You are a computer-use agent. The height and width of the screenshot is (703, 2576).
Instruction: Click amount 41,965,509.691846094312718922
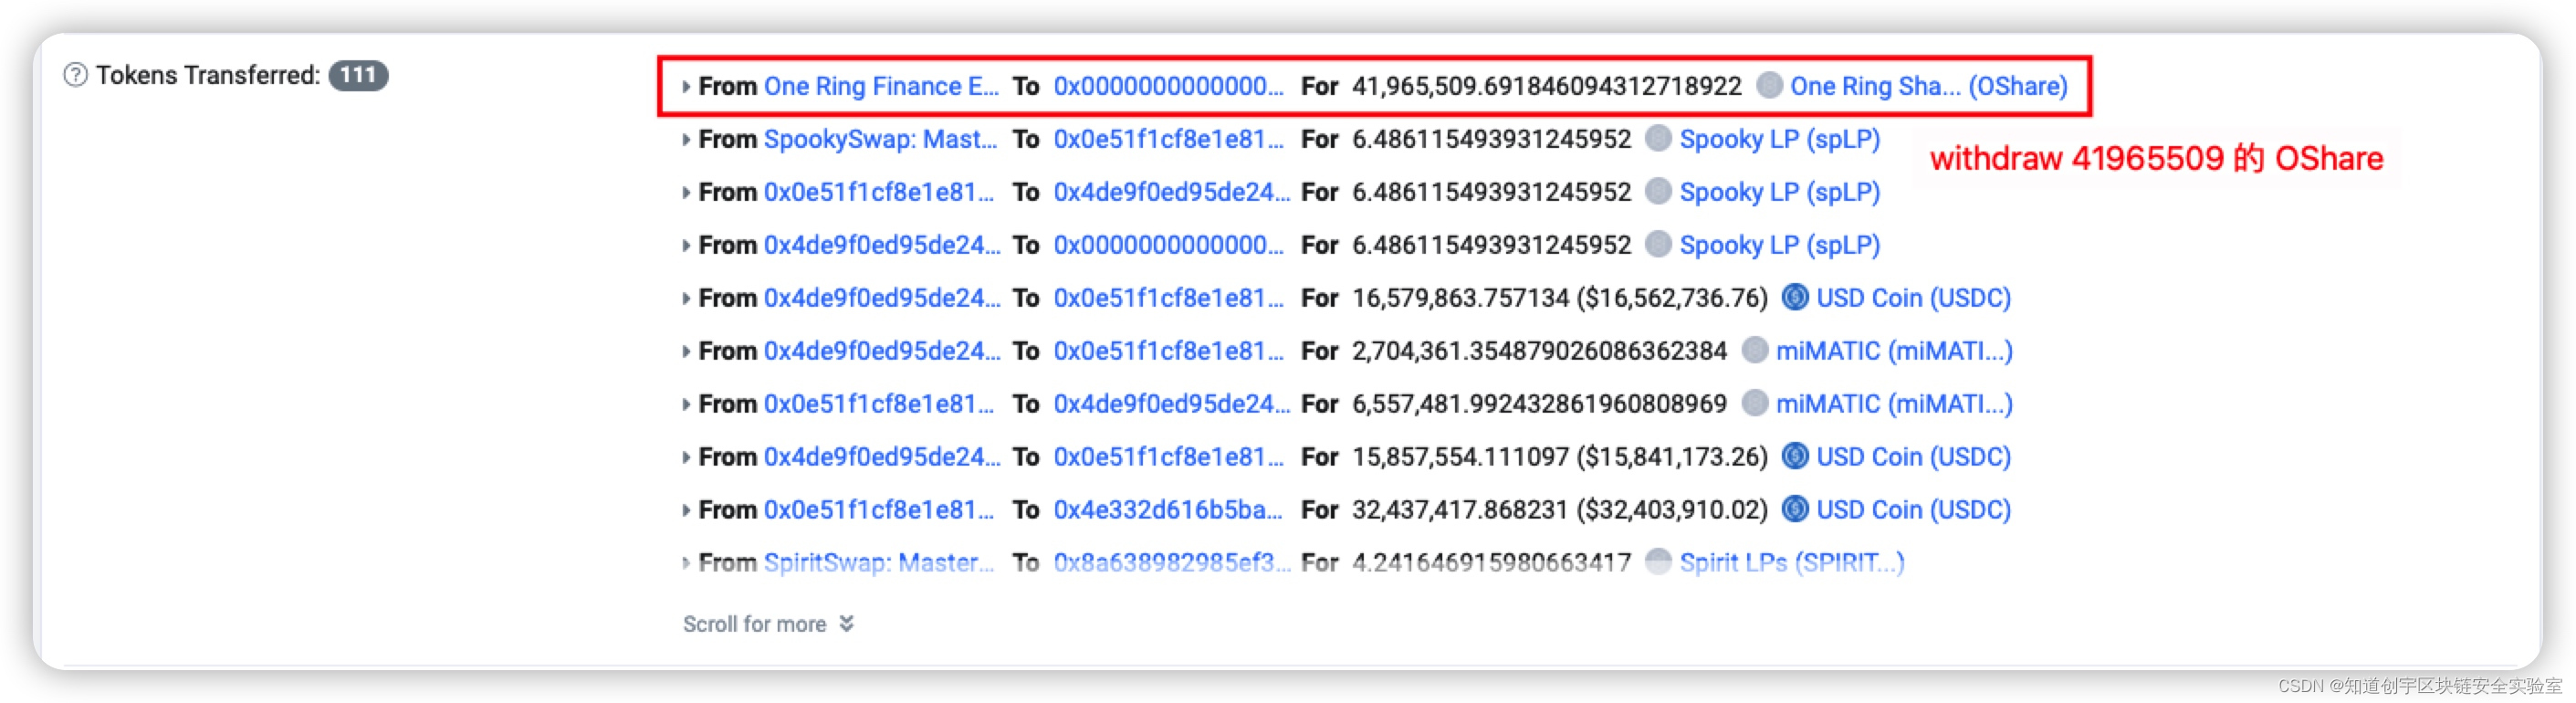(x=1547, y=86)
